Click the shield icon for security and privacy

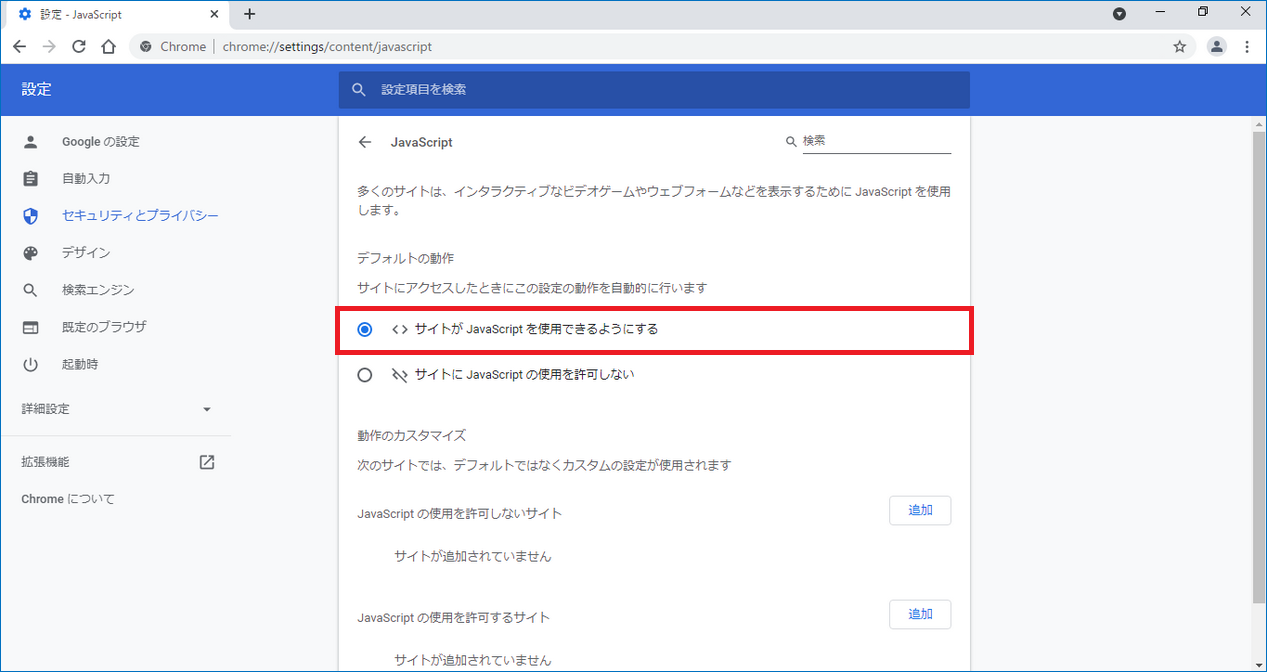(30, 216)
